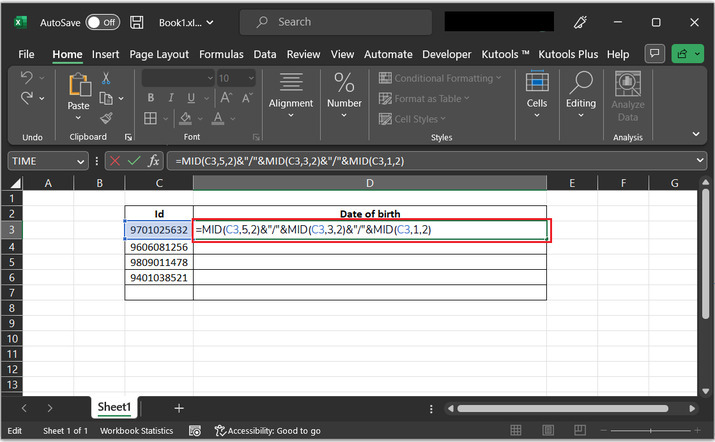Apply the Font Color swatch
This screenshot has height=442, width=715.
tap(218, 119)
